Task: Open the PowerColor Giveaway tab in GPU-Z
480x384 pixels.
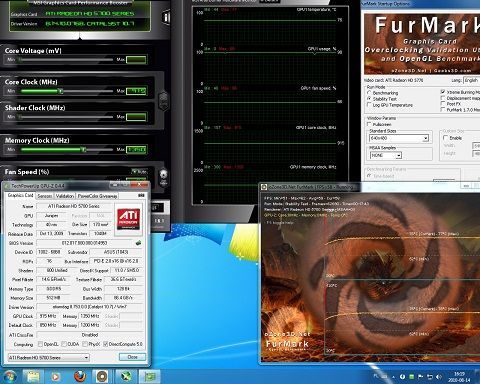Action: point(97,196)
